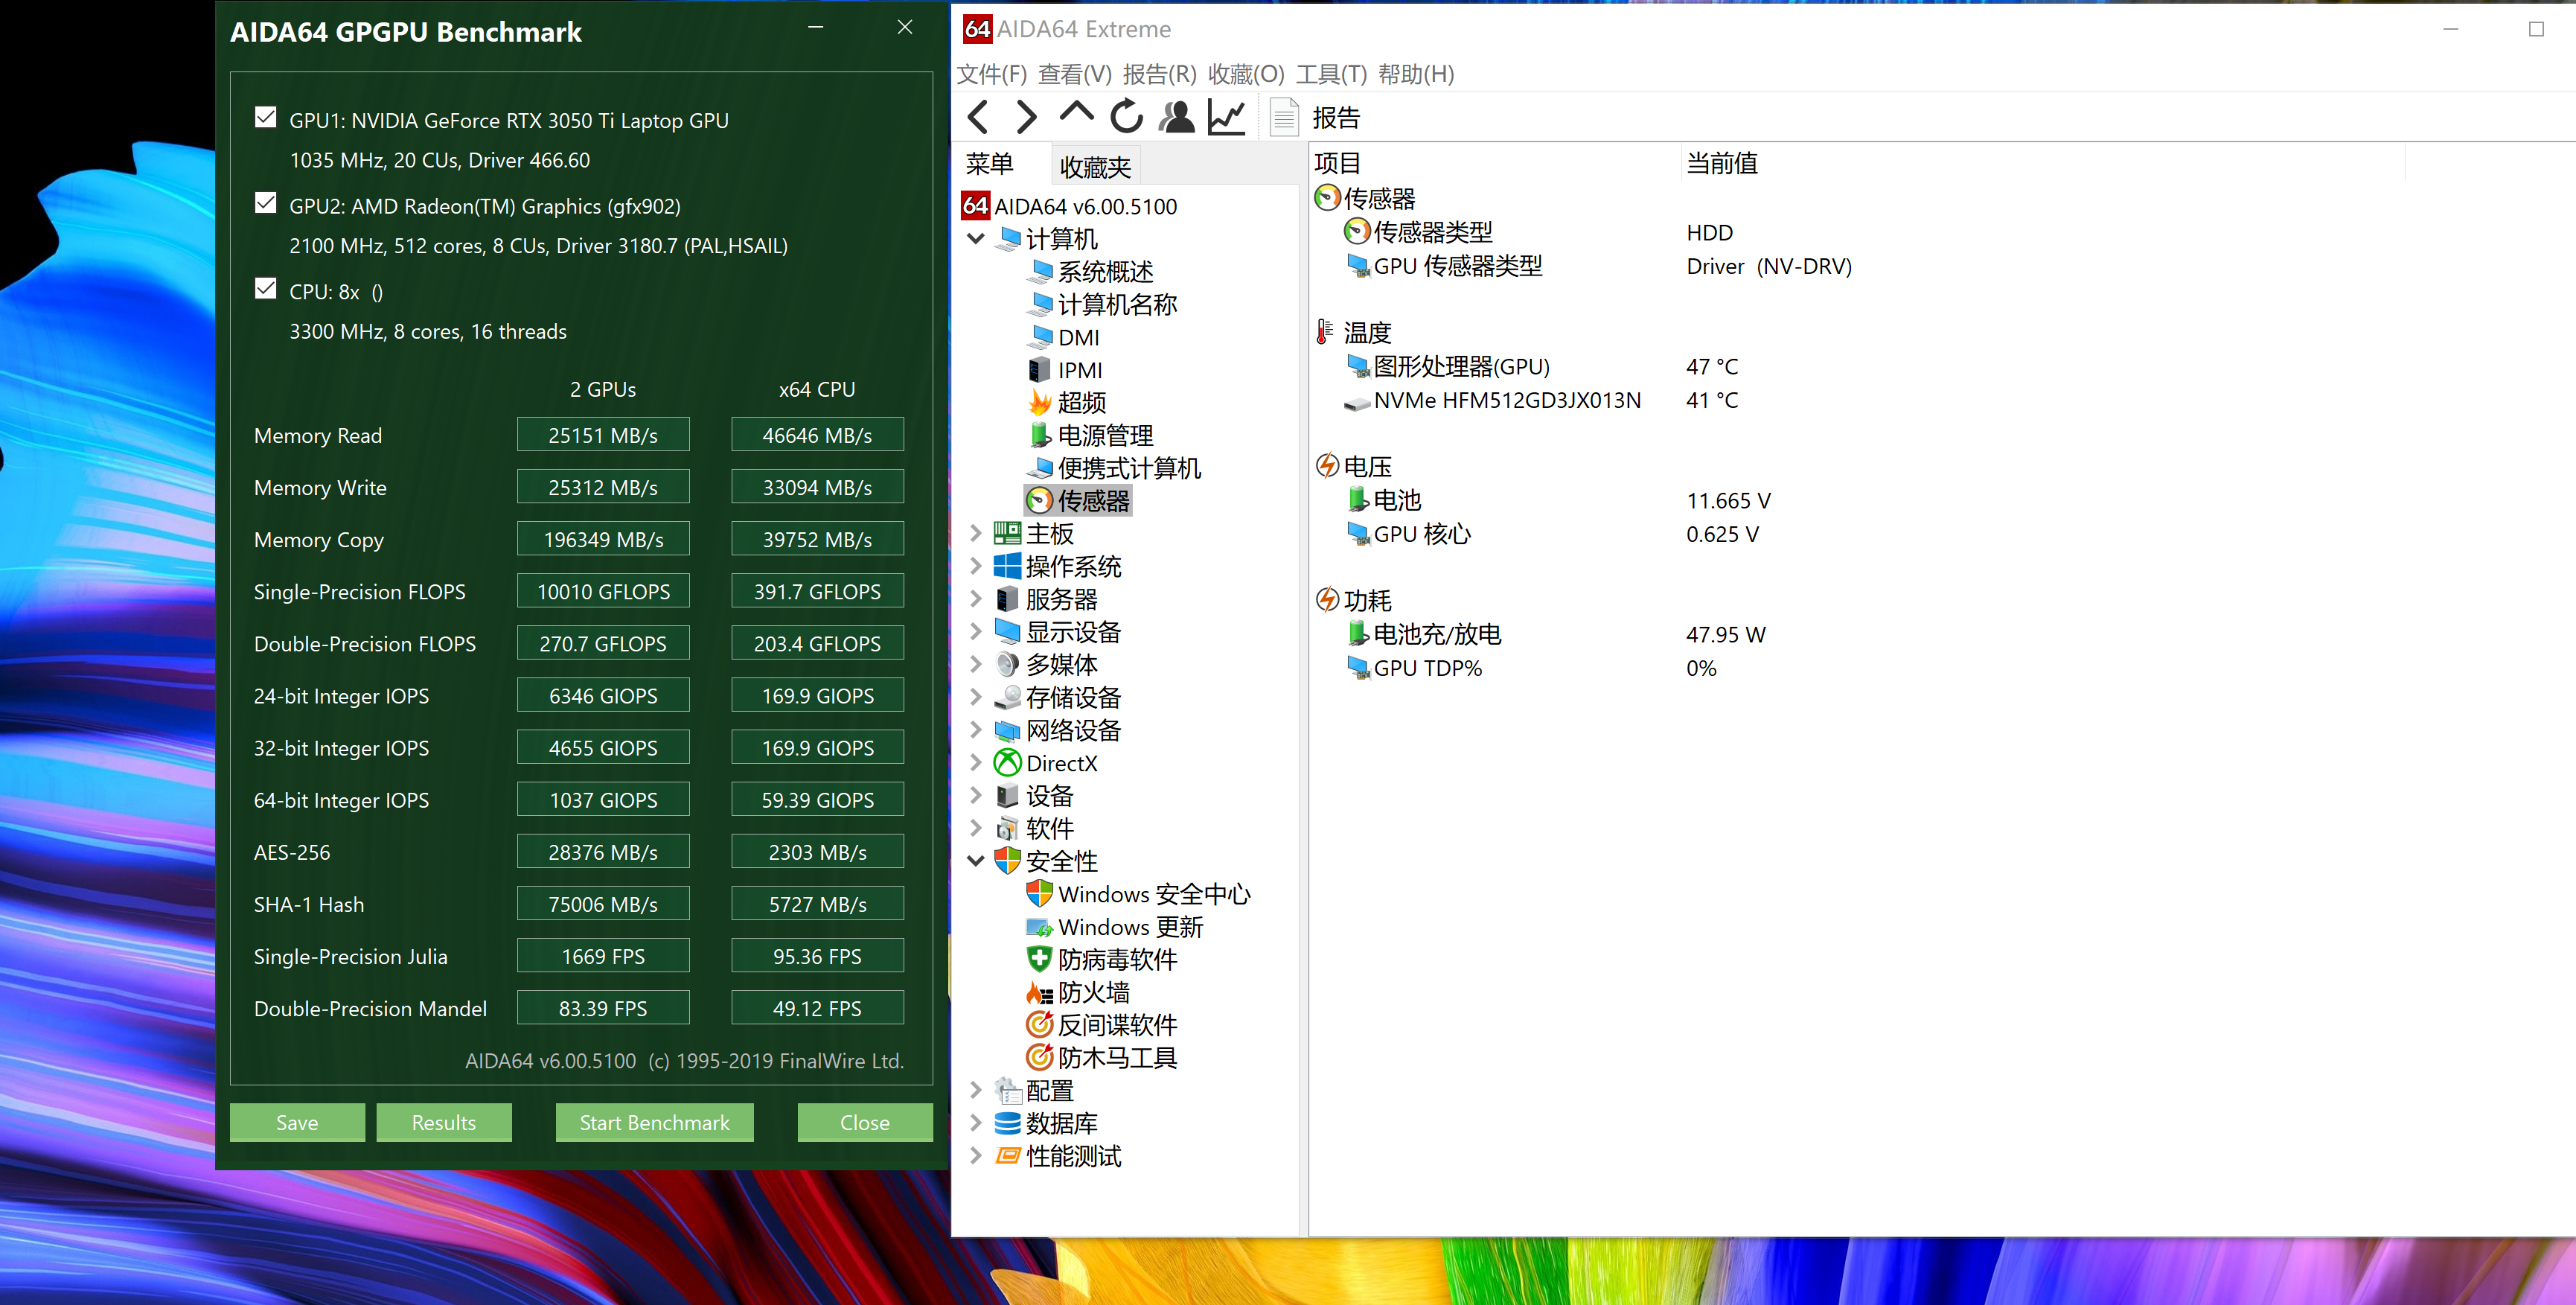Select the 电池充/放电 power row
This screenshot has width=2576, height=1305.
[1424, 634]
